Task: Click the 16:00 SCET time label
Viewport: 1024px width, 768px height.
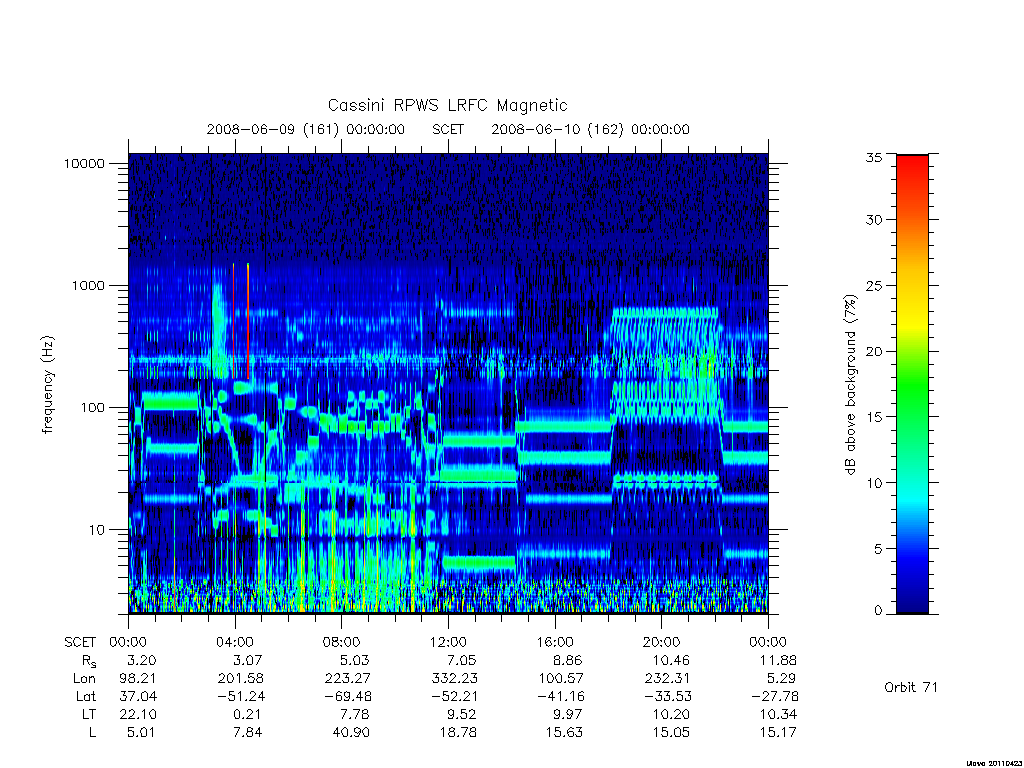Action: point(554,642)
